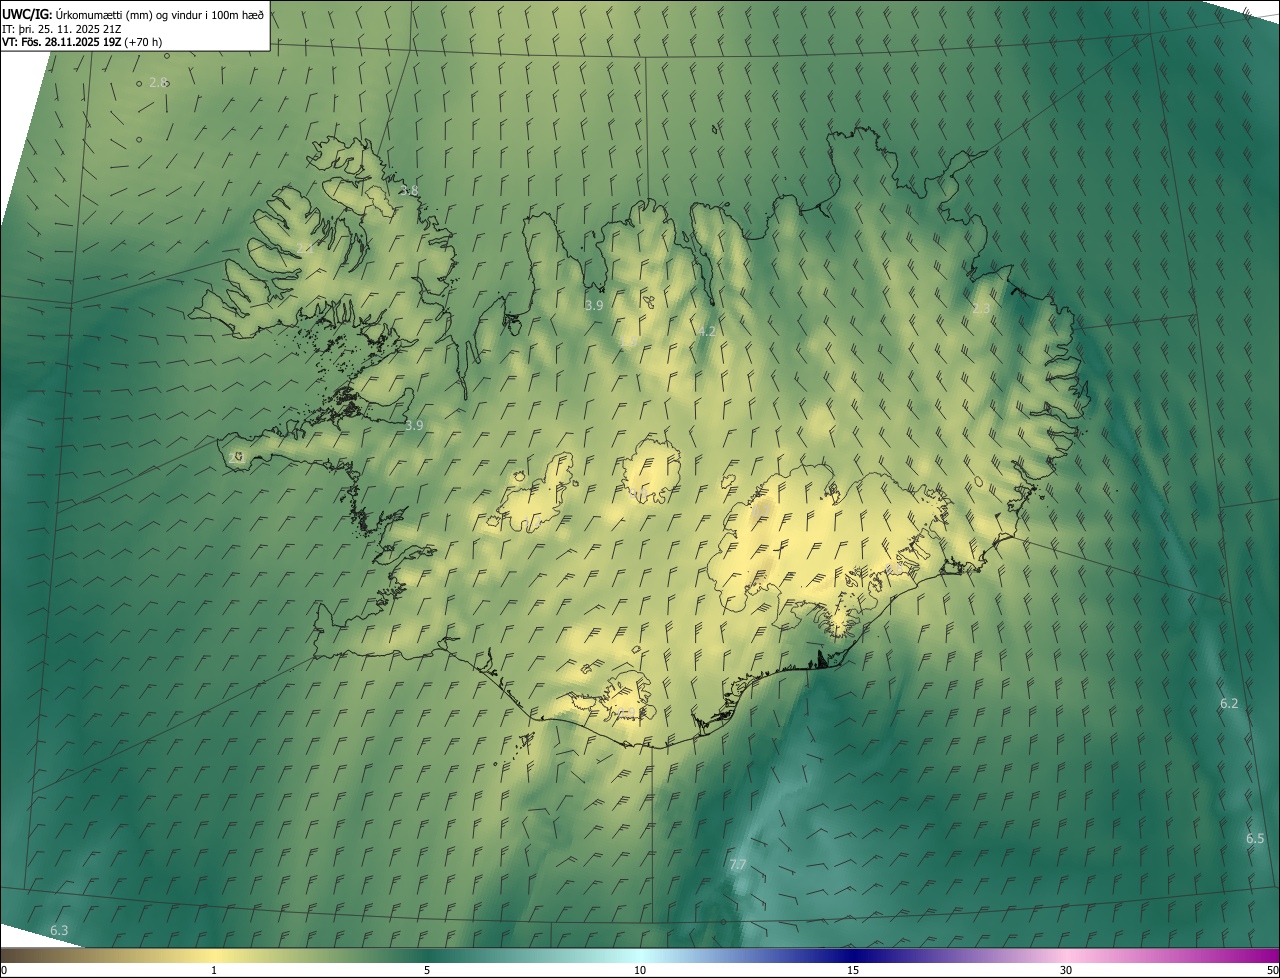This screenshot has height=978, width=1280.
Task: Click the colorbar tick label 0
Action: coord(4,971)
